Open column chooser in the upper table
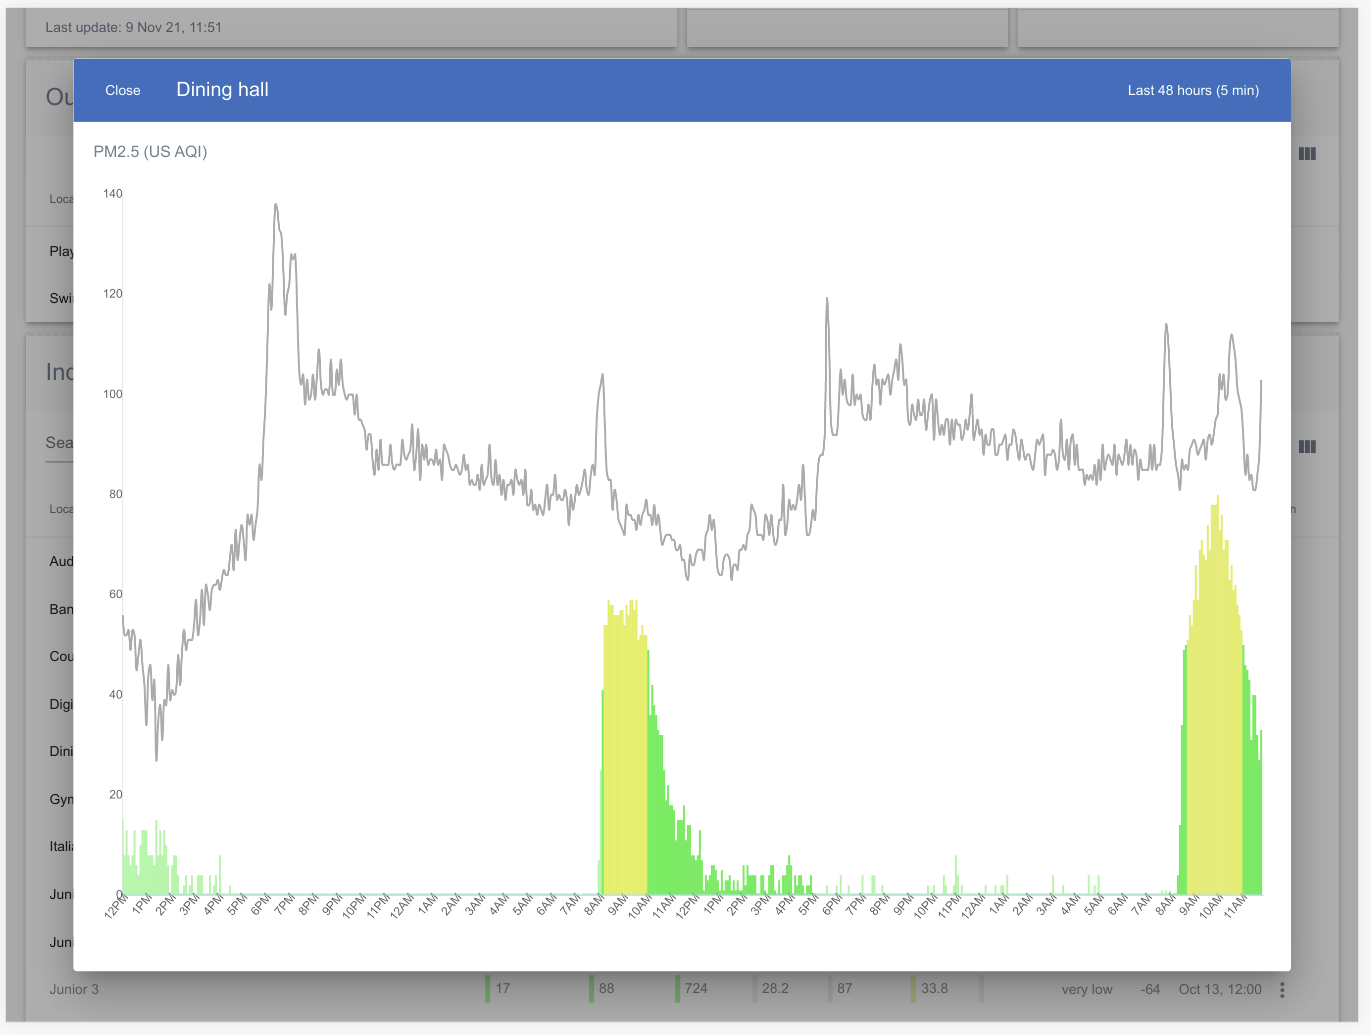1371x1035 pixels. coord(1307,154)
